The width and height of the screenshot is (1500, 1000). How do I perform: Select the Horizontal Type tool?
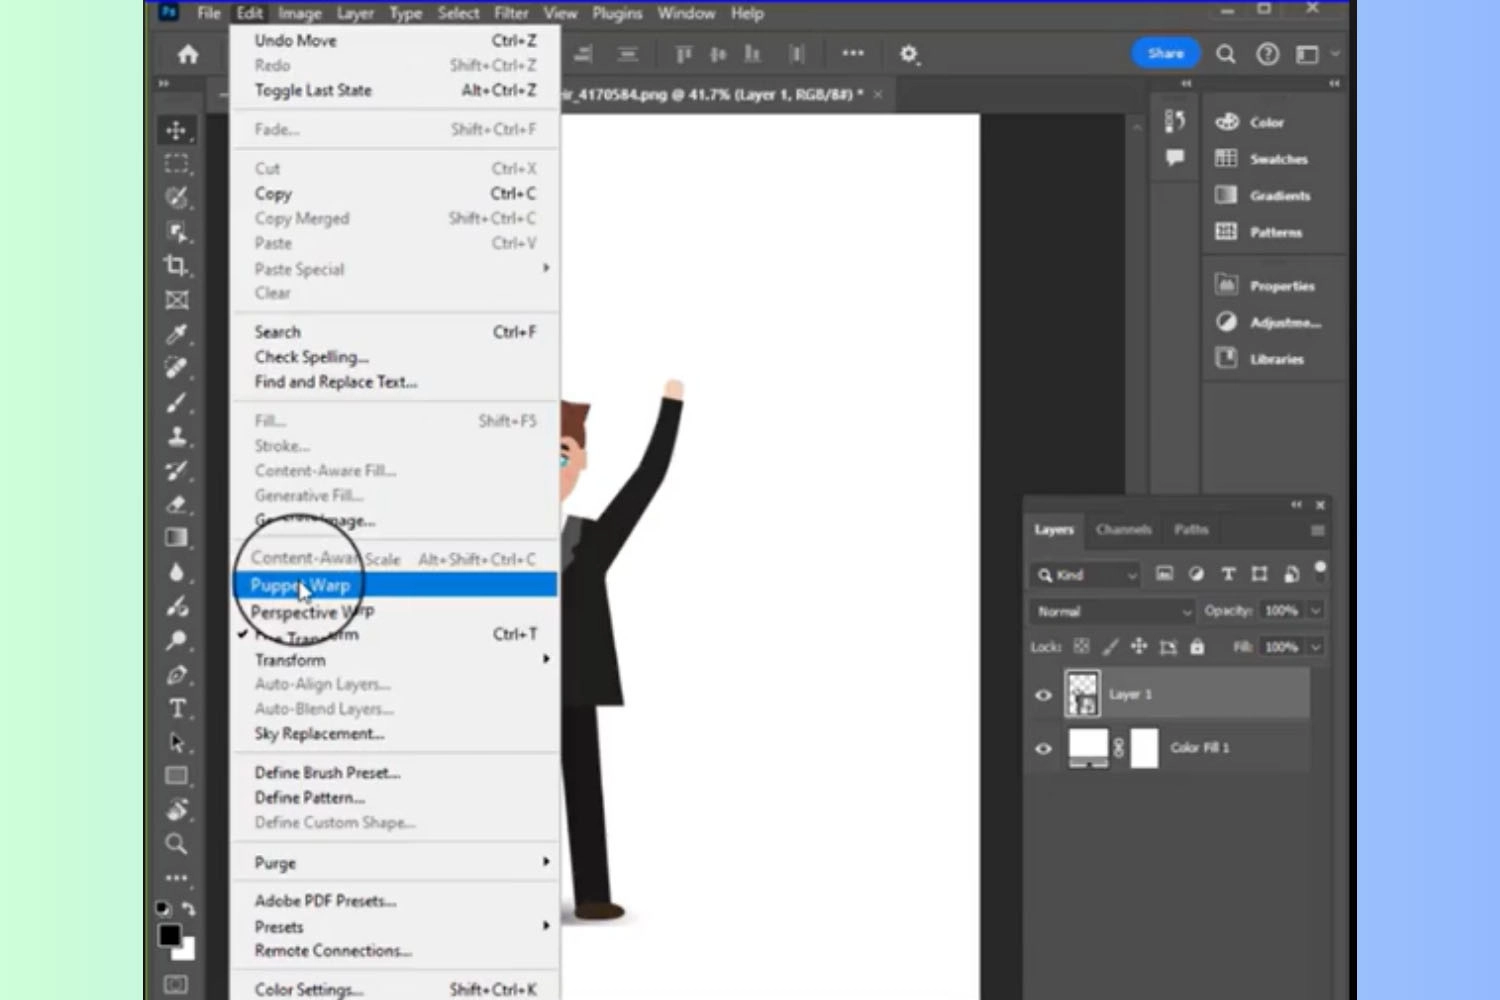(x=177, y=709)
